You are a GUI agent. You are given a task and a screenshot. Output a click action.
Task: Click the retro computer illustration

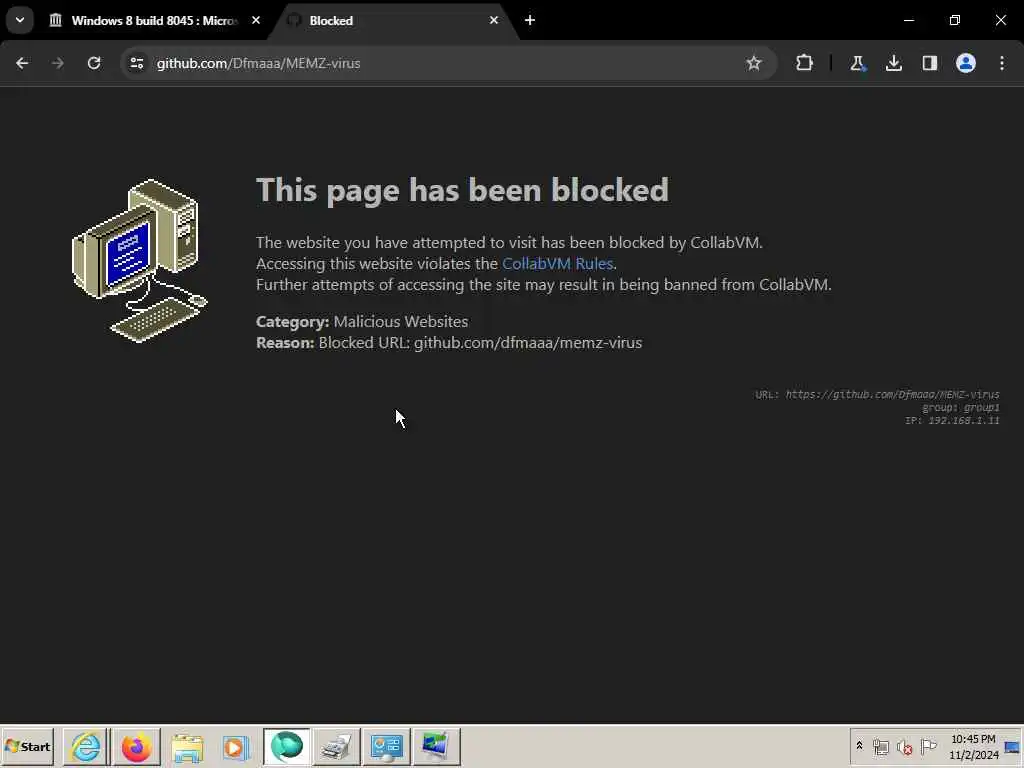coord(139,261)
